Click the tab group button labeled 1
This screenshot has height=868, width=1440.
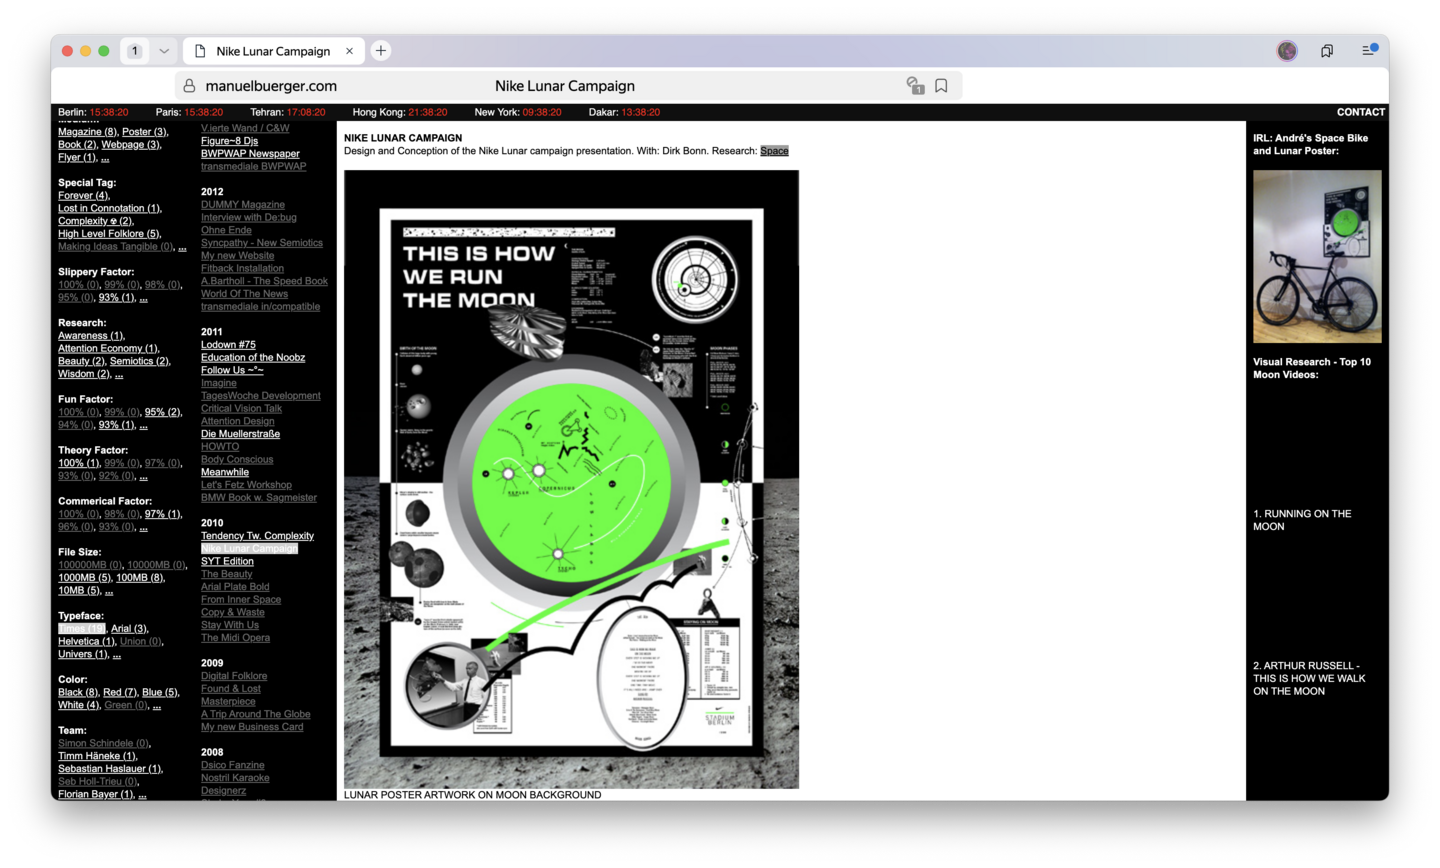tap(135, 51)
